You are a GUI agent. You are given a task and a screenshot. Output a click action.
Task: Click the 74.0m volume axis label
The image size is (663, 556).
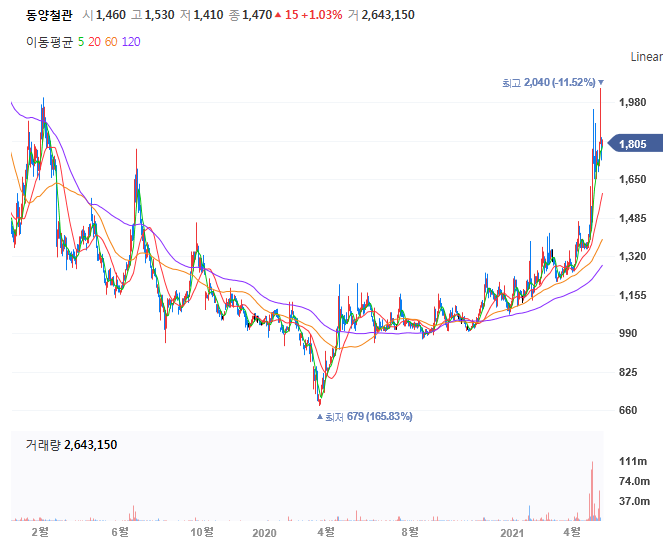[634, 481]
